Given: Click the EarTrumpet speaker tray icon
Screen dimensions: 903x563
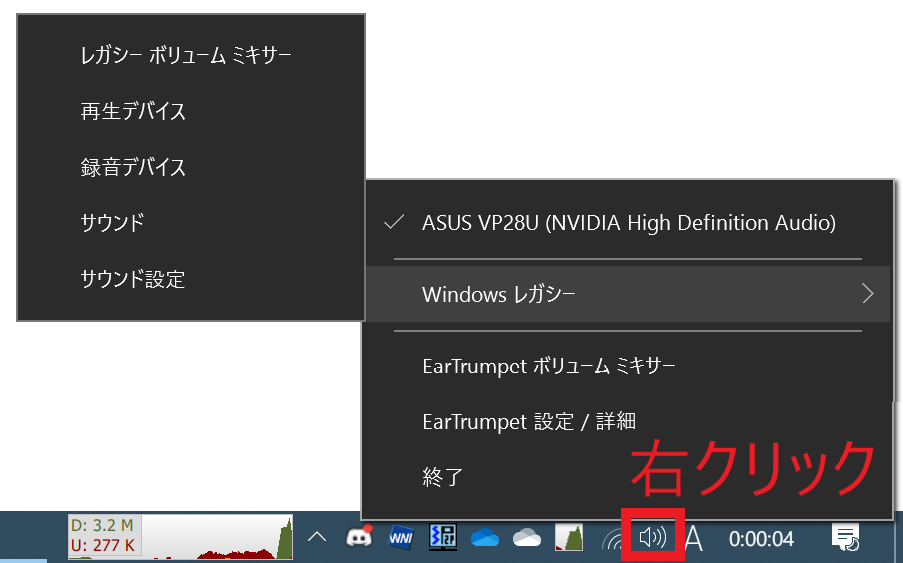Looking at the screenshot, I should point(652,537).
